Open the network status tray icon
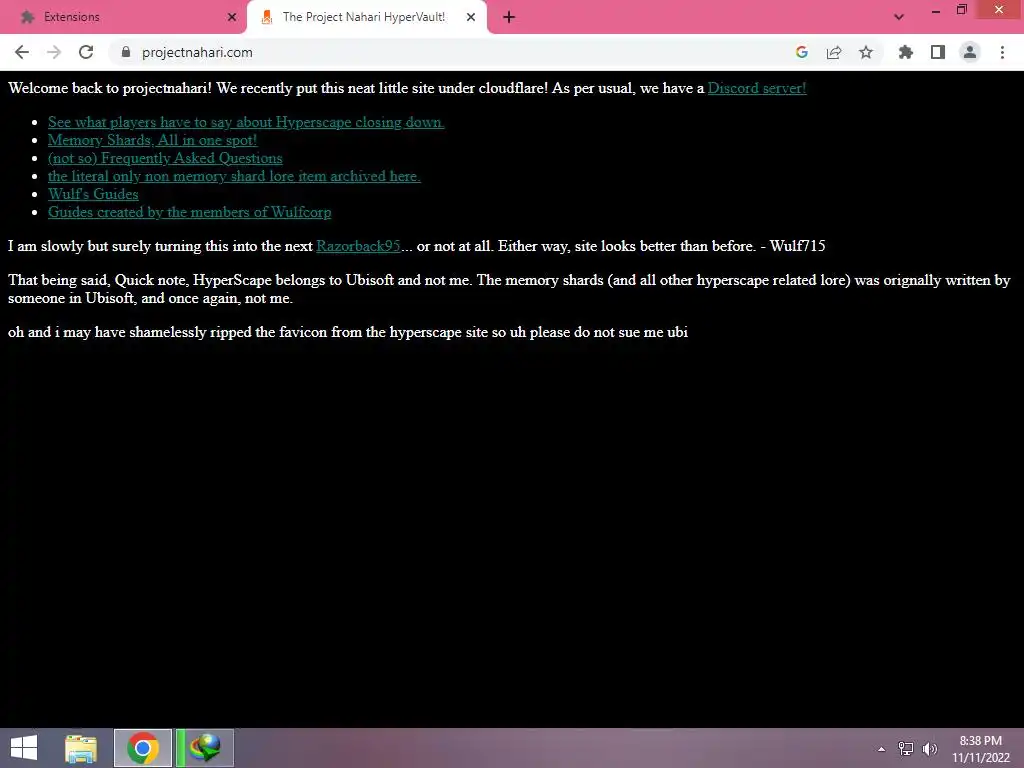This screenshot has height=768, width=1024. click(x=906, y=749)
